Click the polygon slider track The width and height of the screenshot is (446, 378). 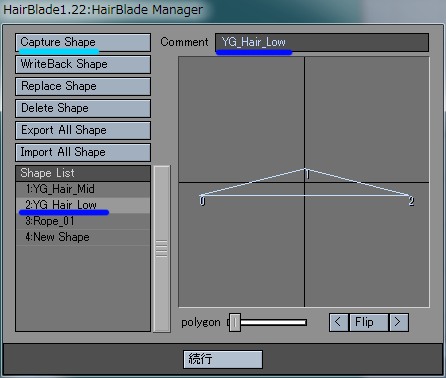point(273,322)
